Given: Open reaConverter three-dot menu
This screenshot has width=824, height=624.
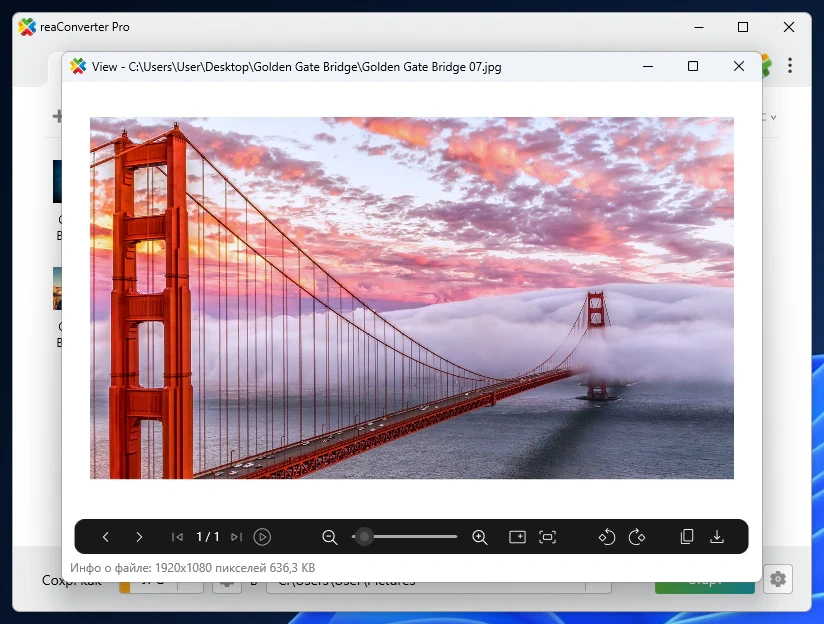Looking at the screenshot, I should click(790, 65).
